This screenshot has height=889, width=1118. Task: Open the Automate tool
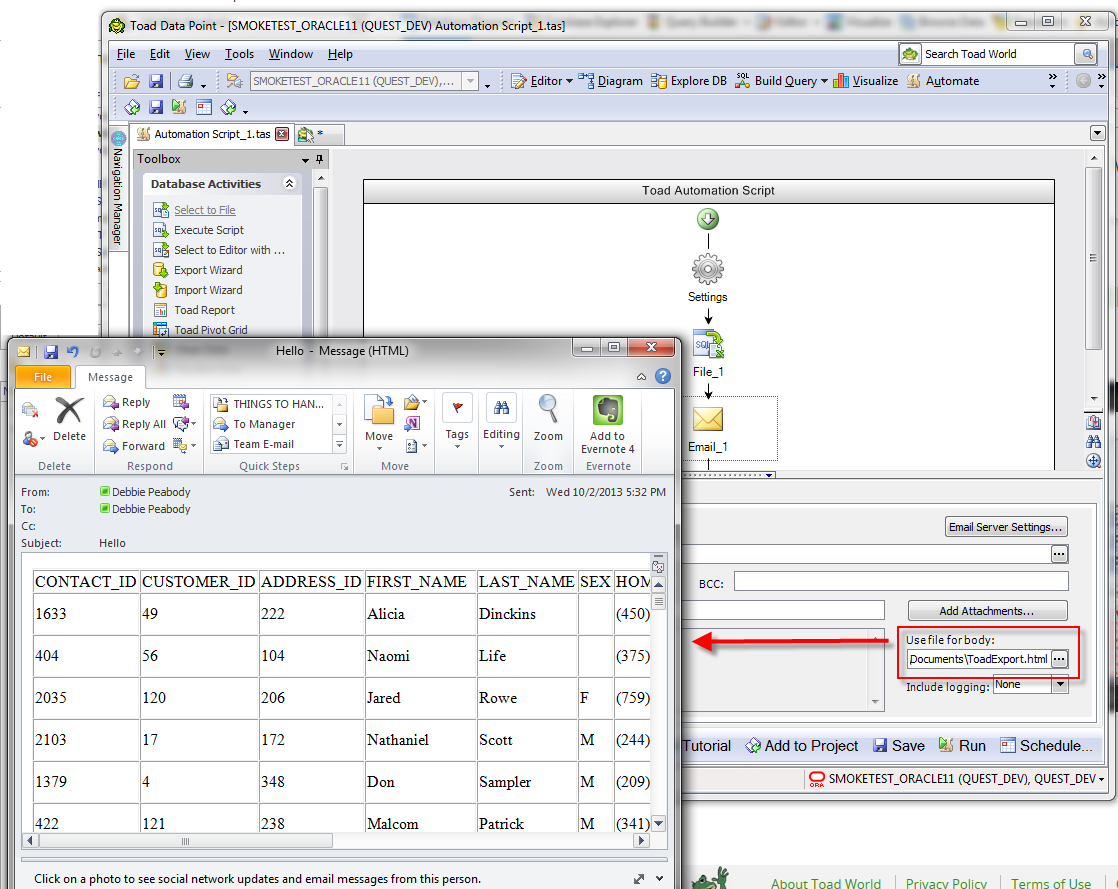943,81
